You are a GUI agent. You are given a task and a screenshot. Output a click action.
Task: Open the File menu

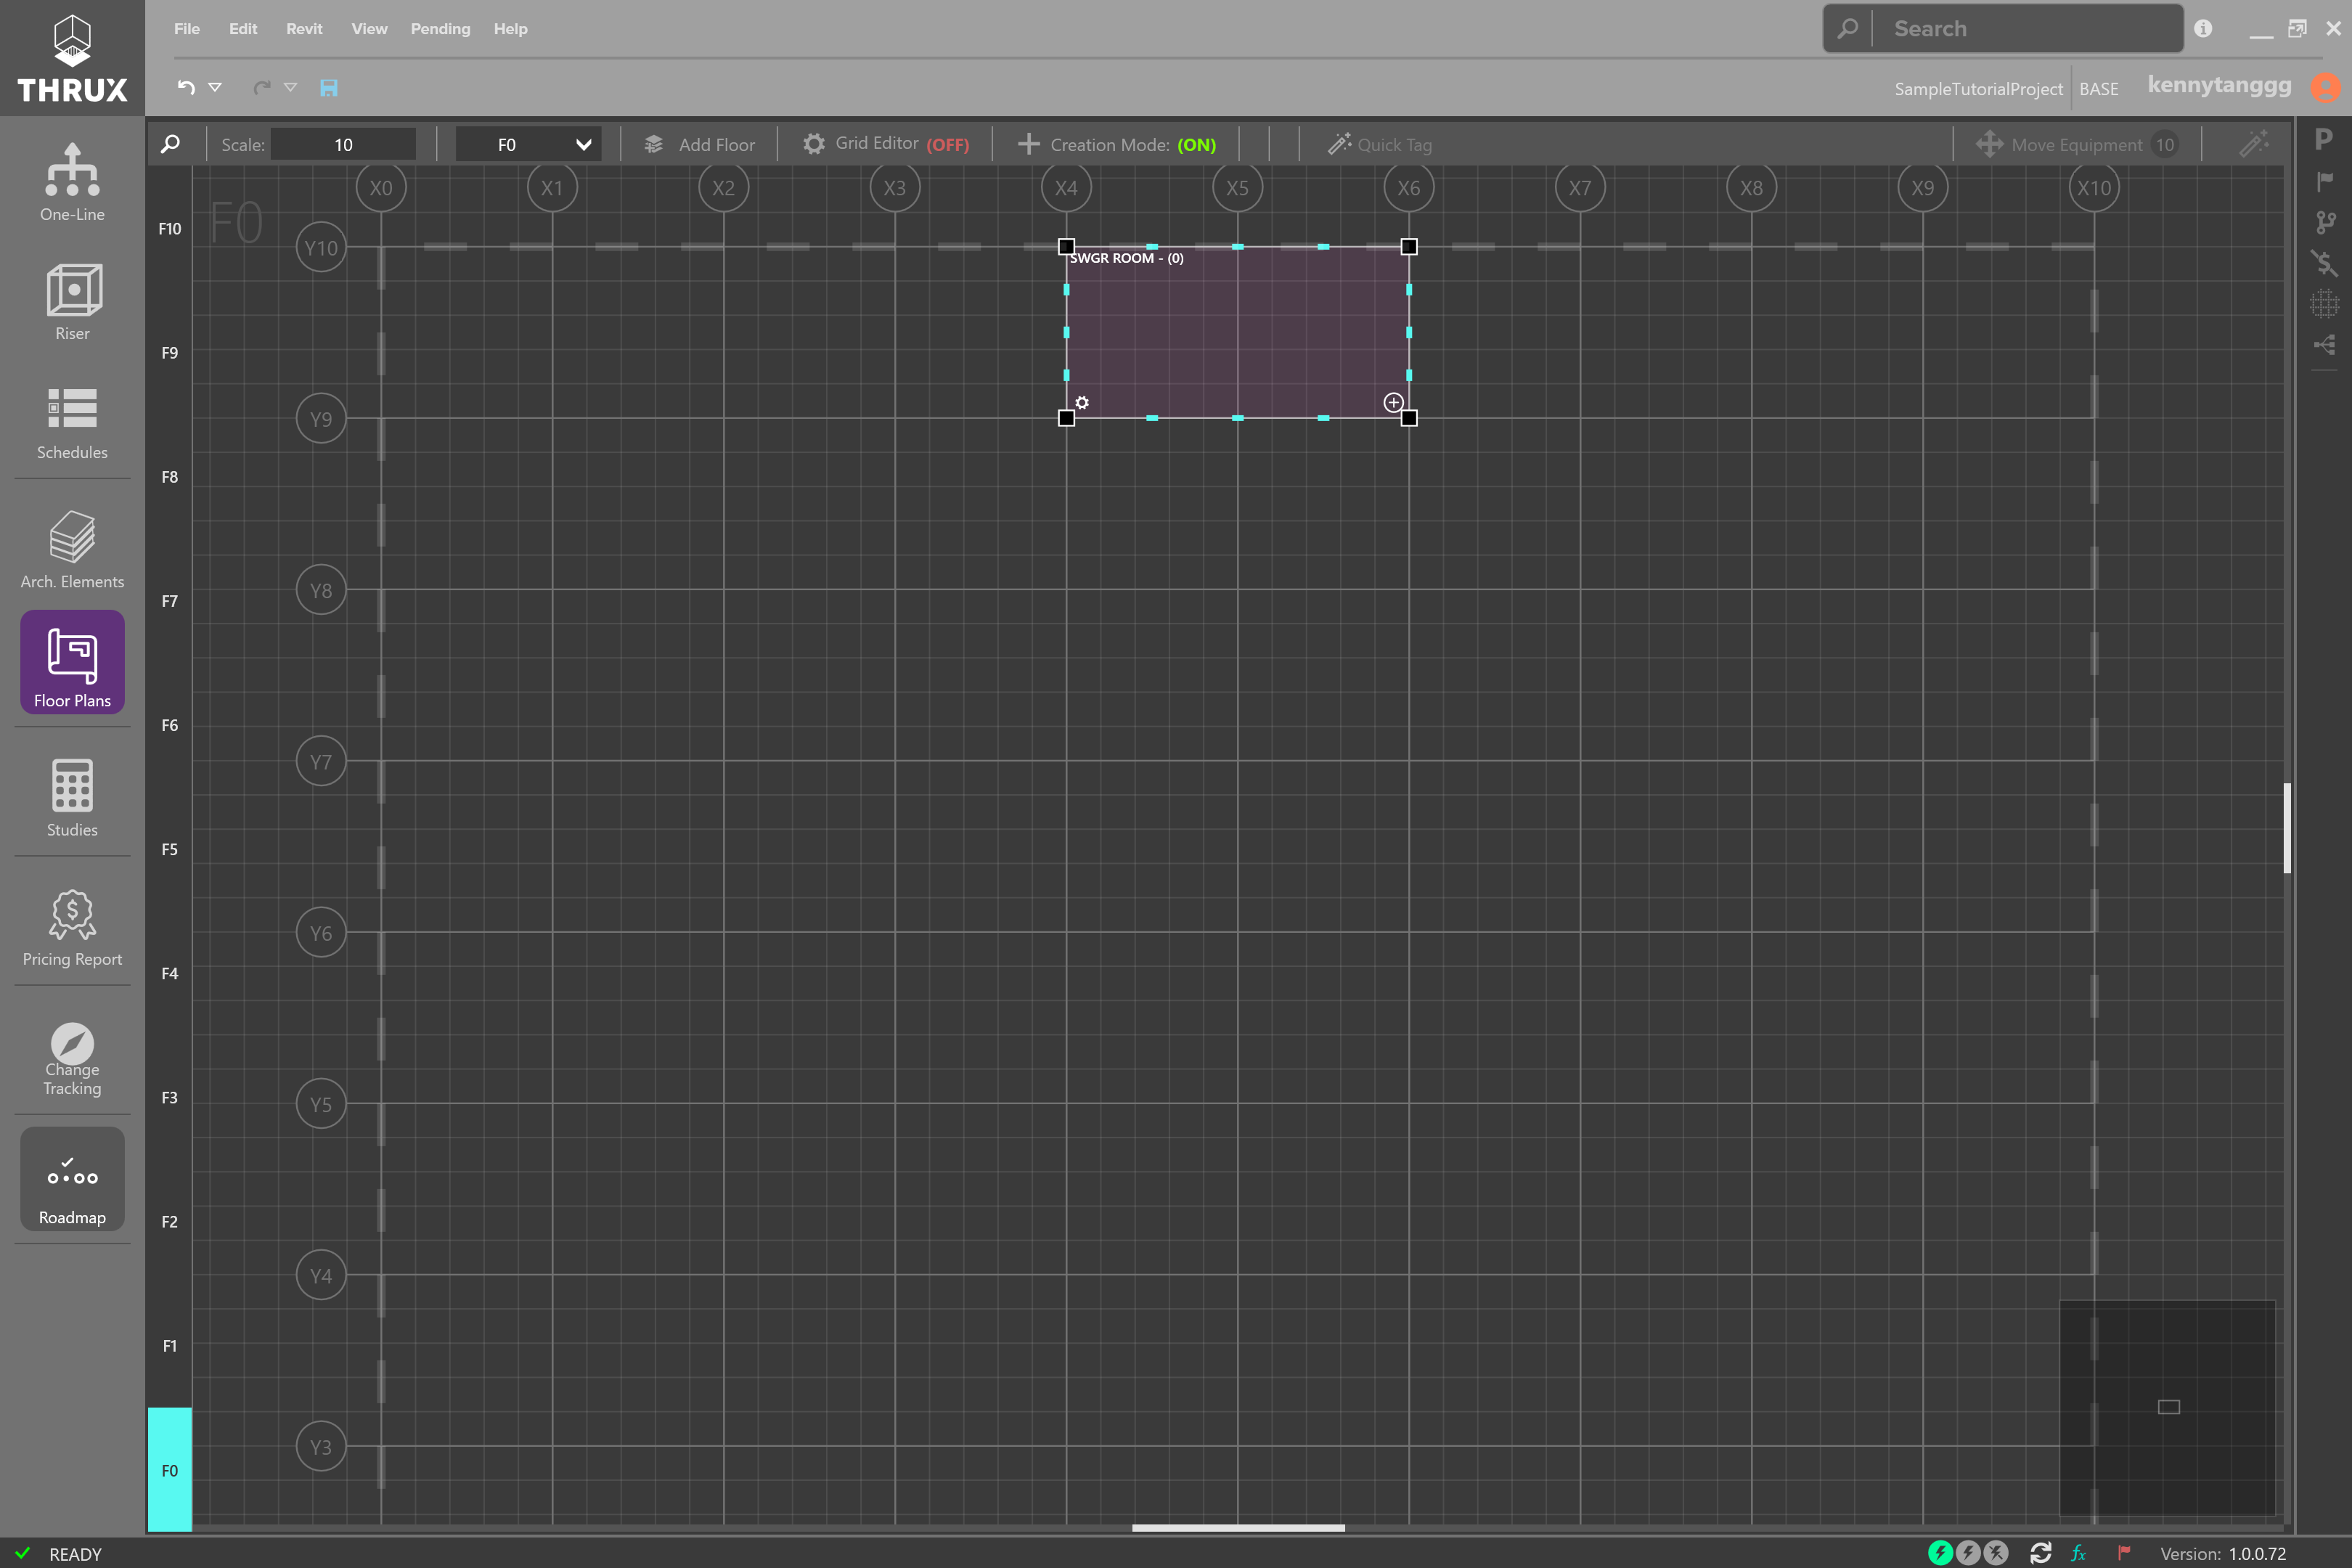187,29
